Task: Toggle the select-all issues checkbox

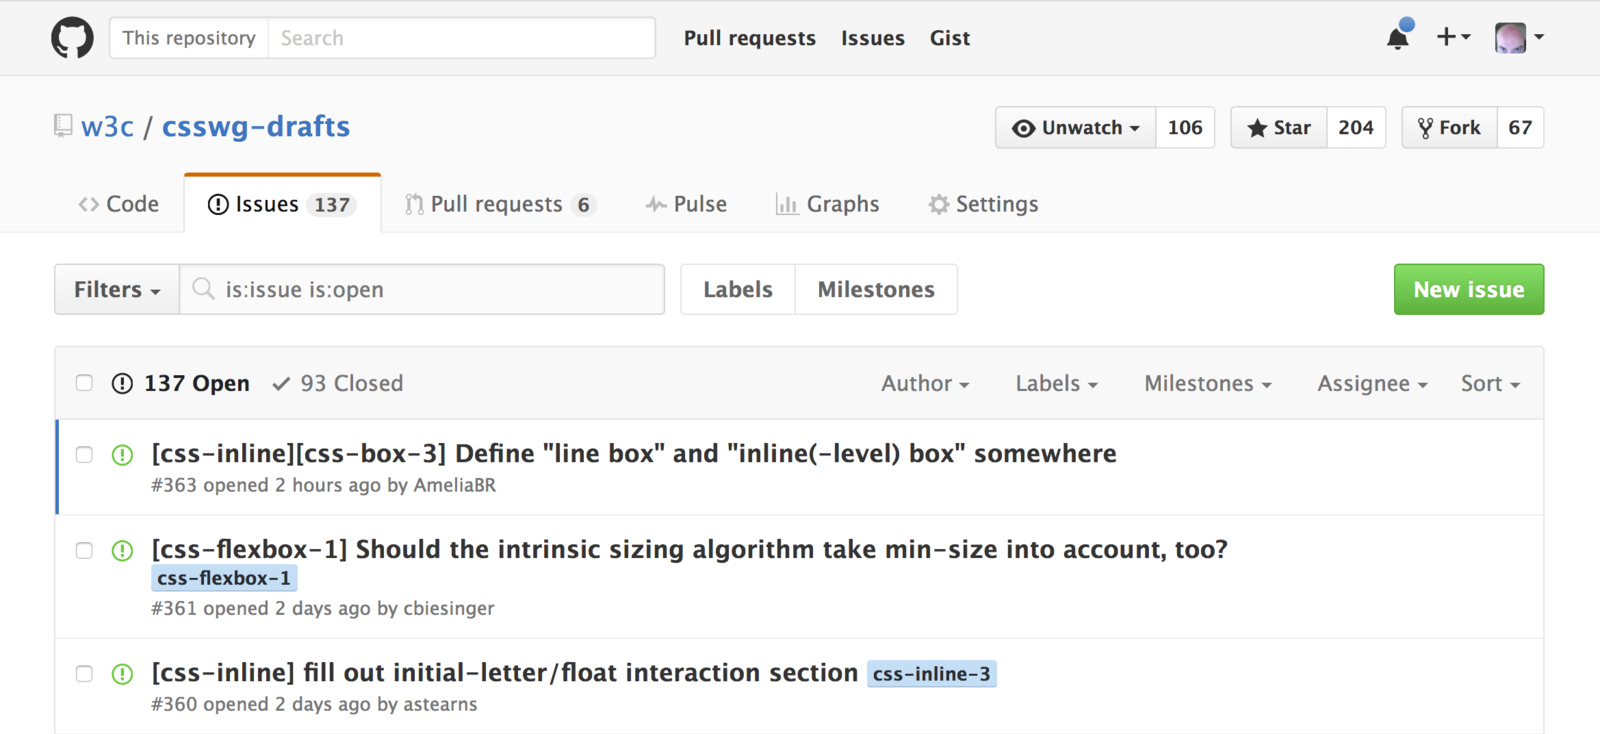Action: pos(84,383)
